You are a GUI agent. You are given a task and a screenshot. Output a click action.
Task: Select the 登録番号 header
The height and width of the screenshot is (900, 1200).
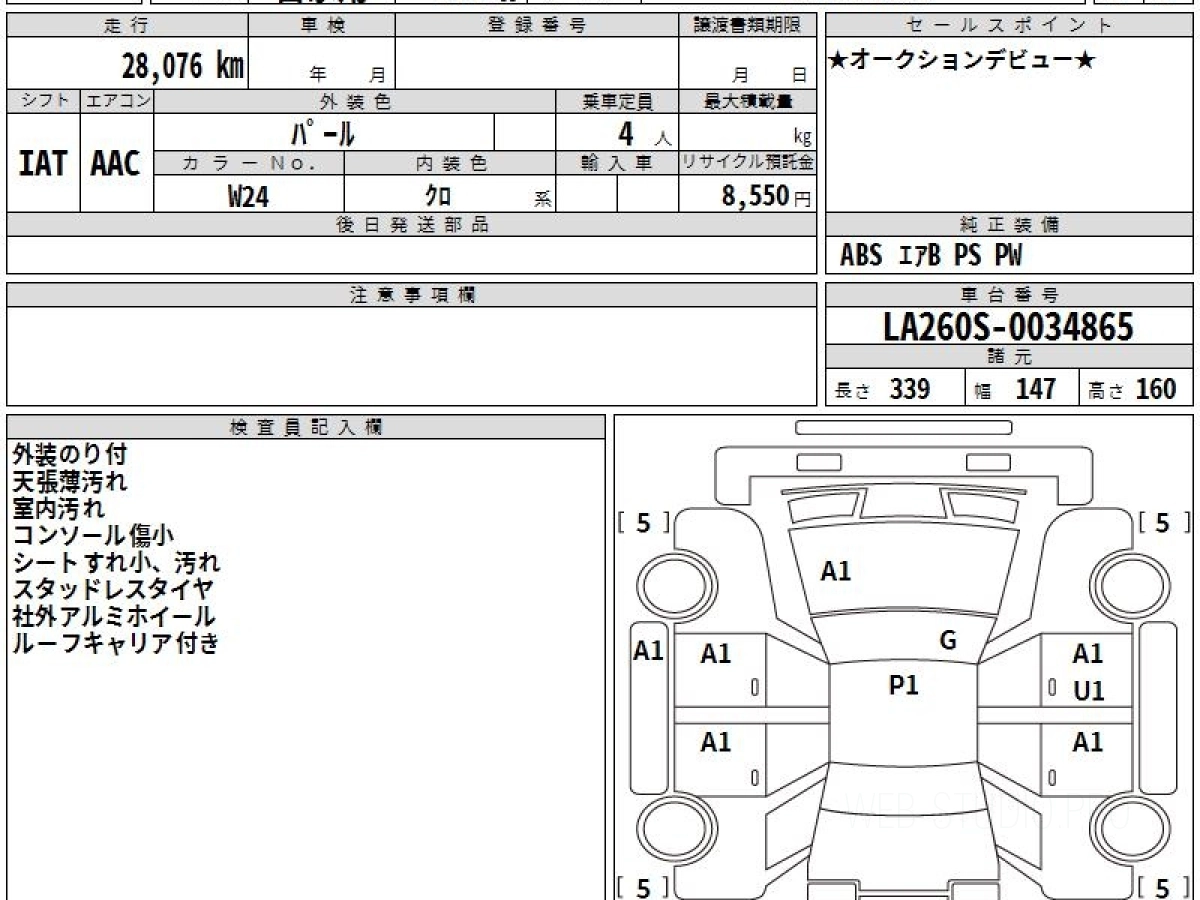(537, 26)
